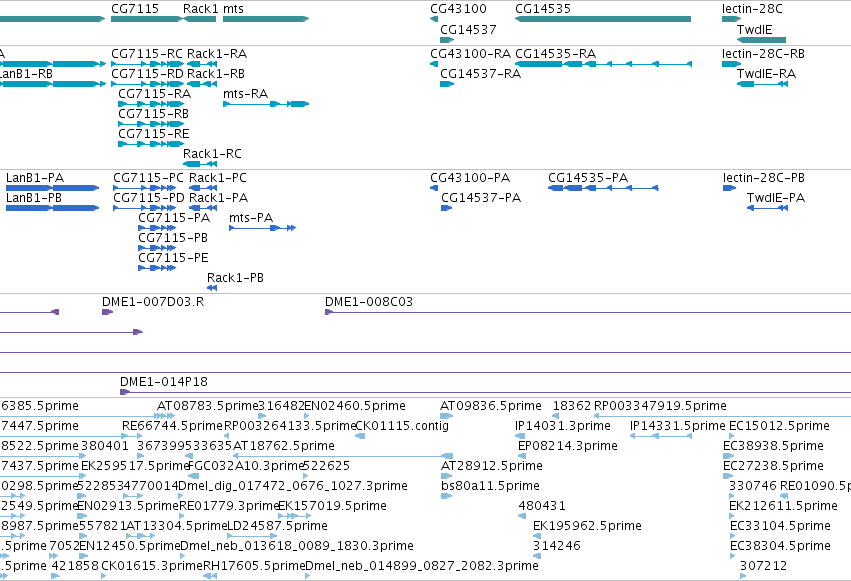Image resolution: width=851 pixels, height=581 pixels.
Task: Click the mts gene arrow feature
Action: [x=266, y=19]
